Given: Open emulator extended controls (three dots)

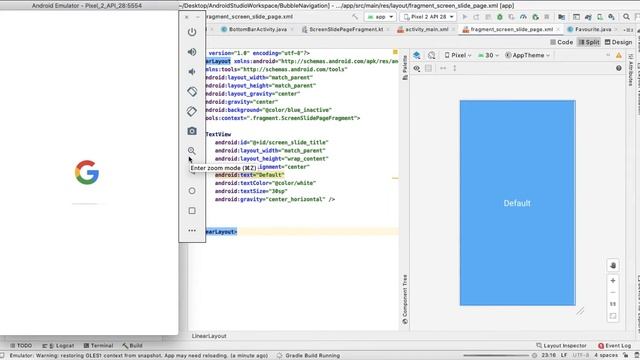Looking at the screenshot, I should (x=192, y=231).
